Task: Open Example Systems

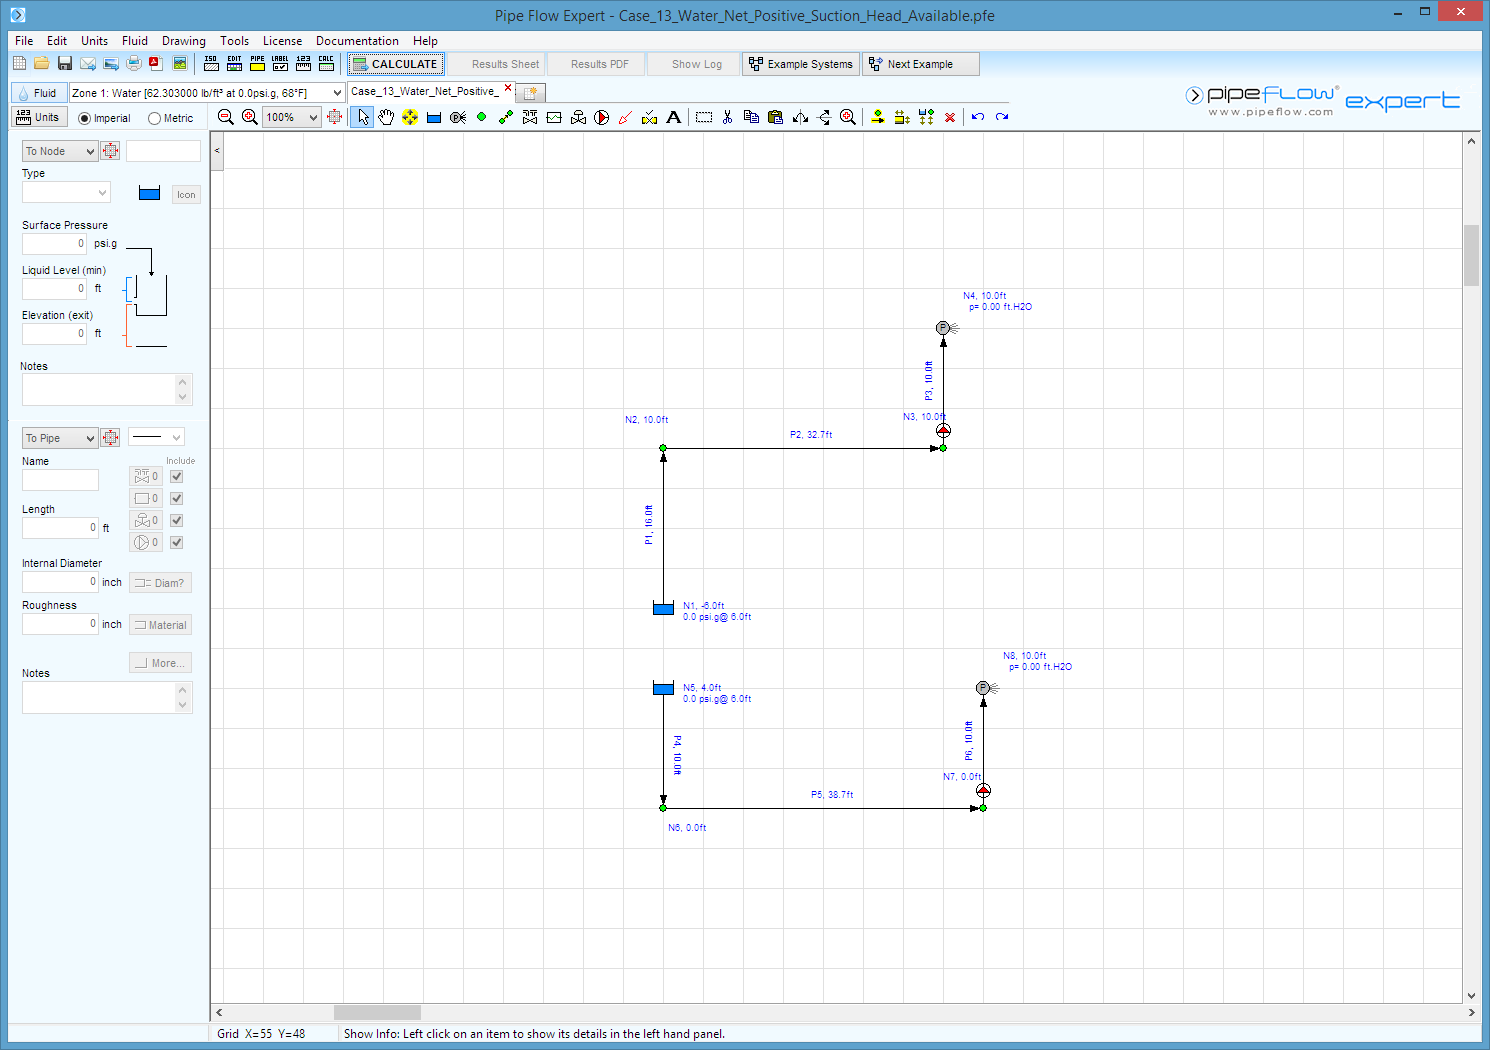Action: (x=801, y=64)
